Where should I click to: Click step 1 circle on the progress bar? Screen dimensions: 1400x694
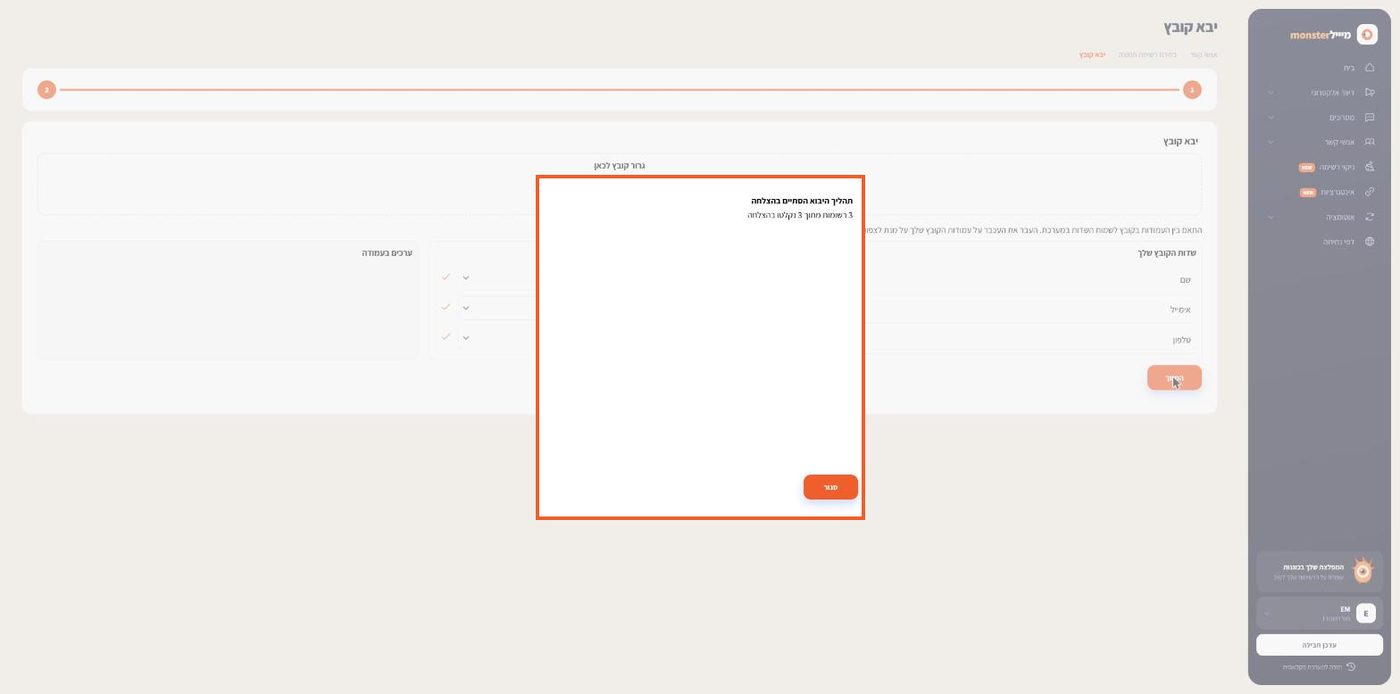(x=1192, y=90)
